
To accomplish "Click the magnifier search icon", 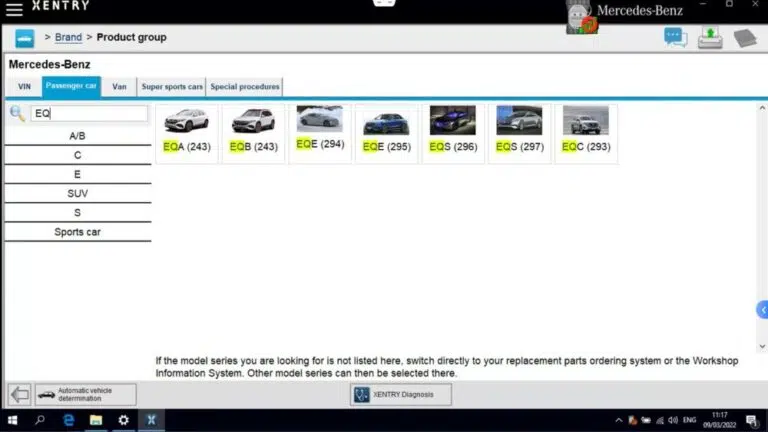I will coord(17,114).
